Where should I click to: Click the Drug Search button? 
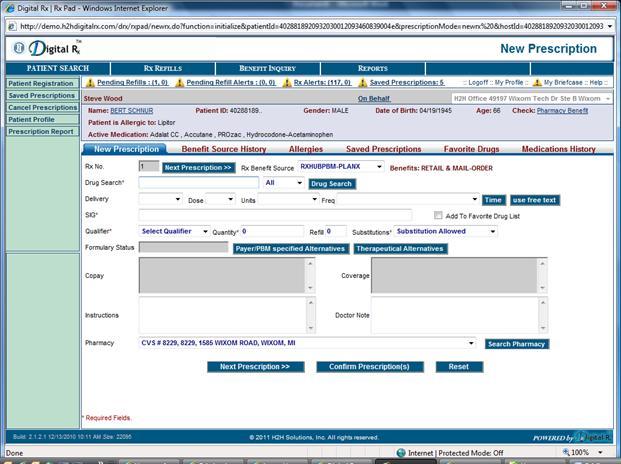(331, 184)
